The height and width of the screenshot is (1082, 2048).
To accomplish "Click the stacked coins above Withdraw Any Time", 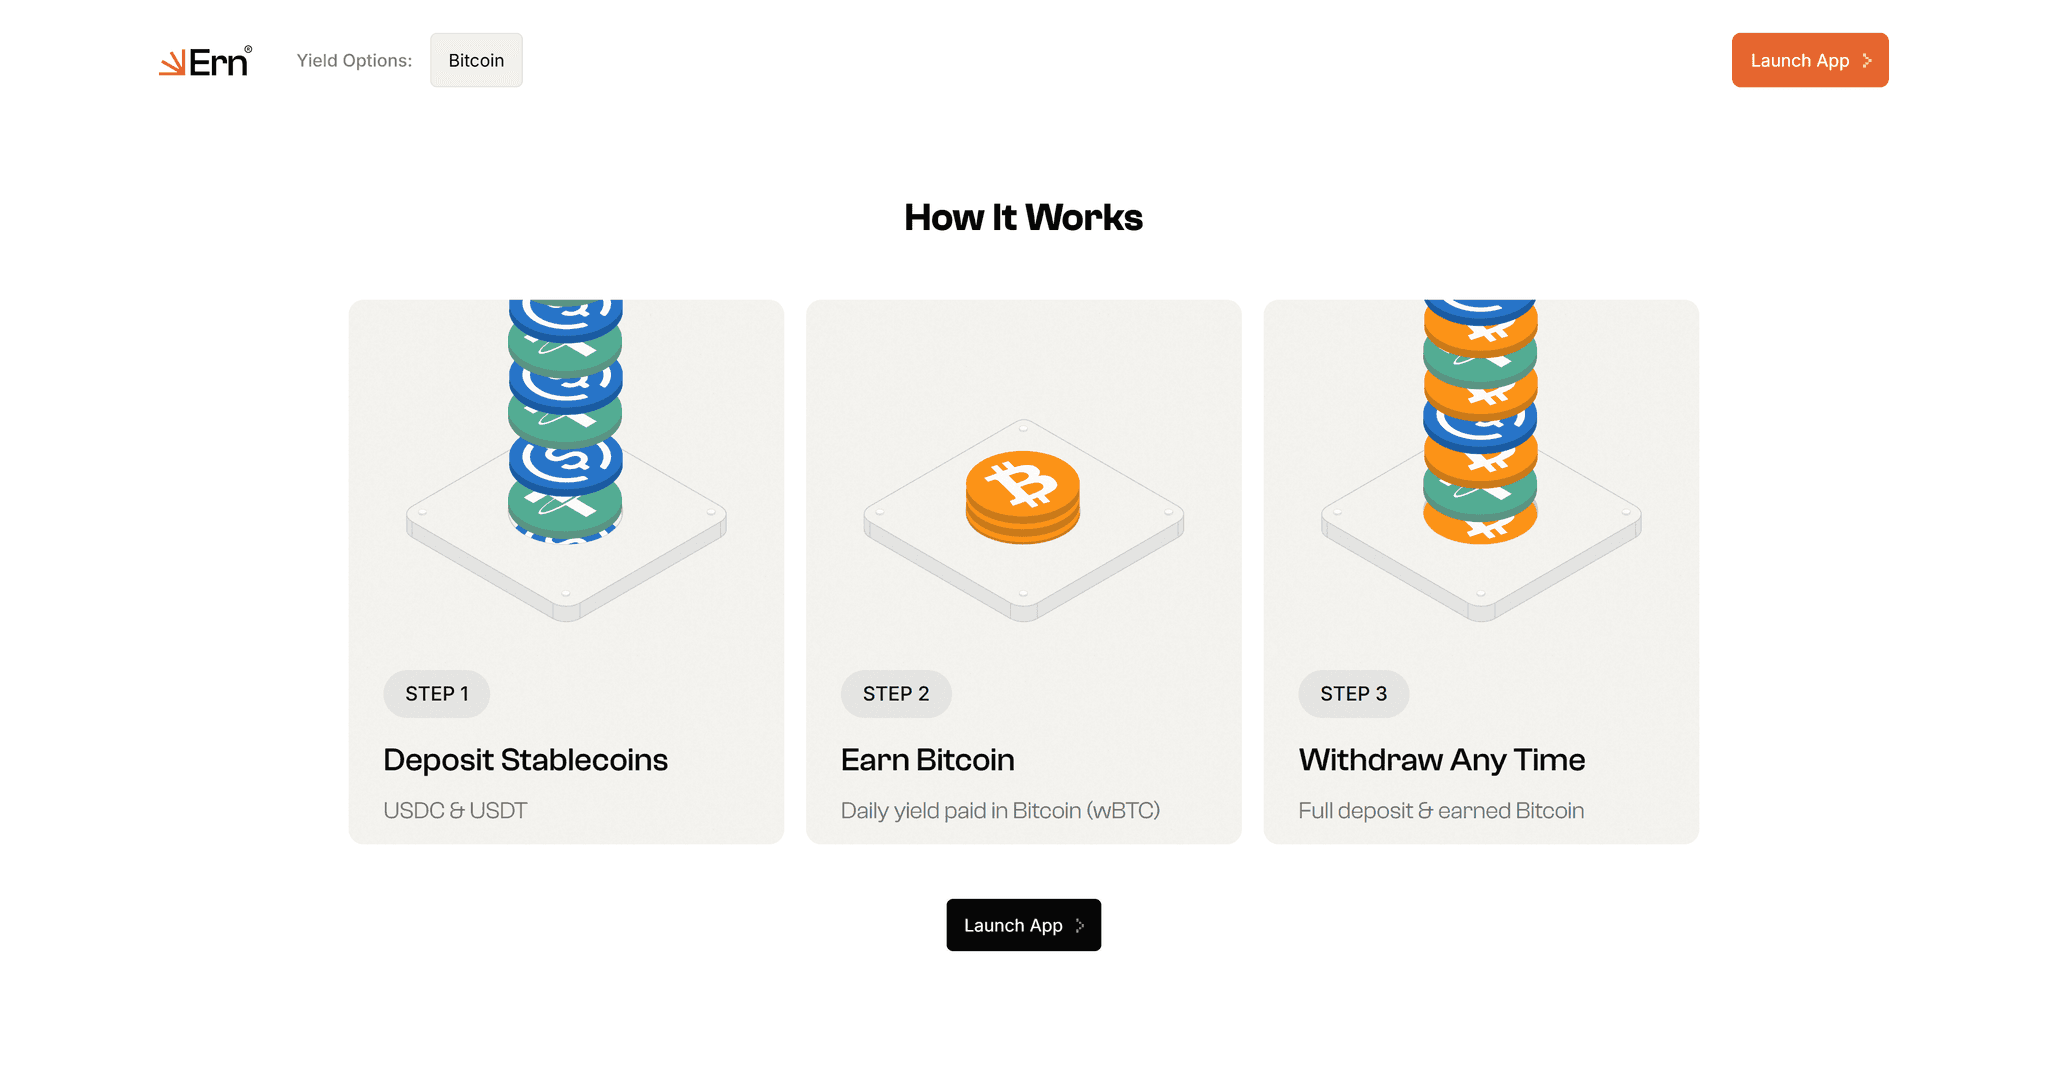I will click(1478, 420).
